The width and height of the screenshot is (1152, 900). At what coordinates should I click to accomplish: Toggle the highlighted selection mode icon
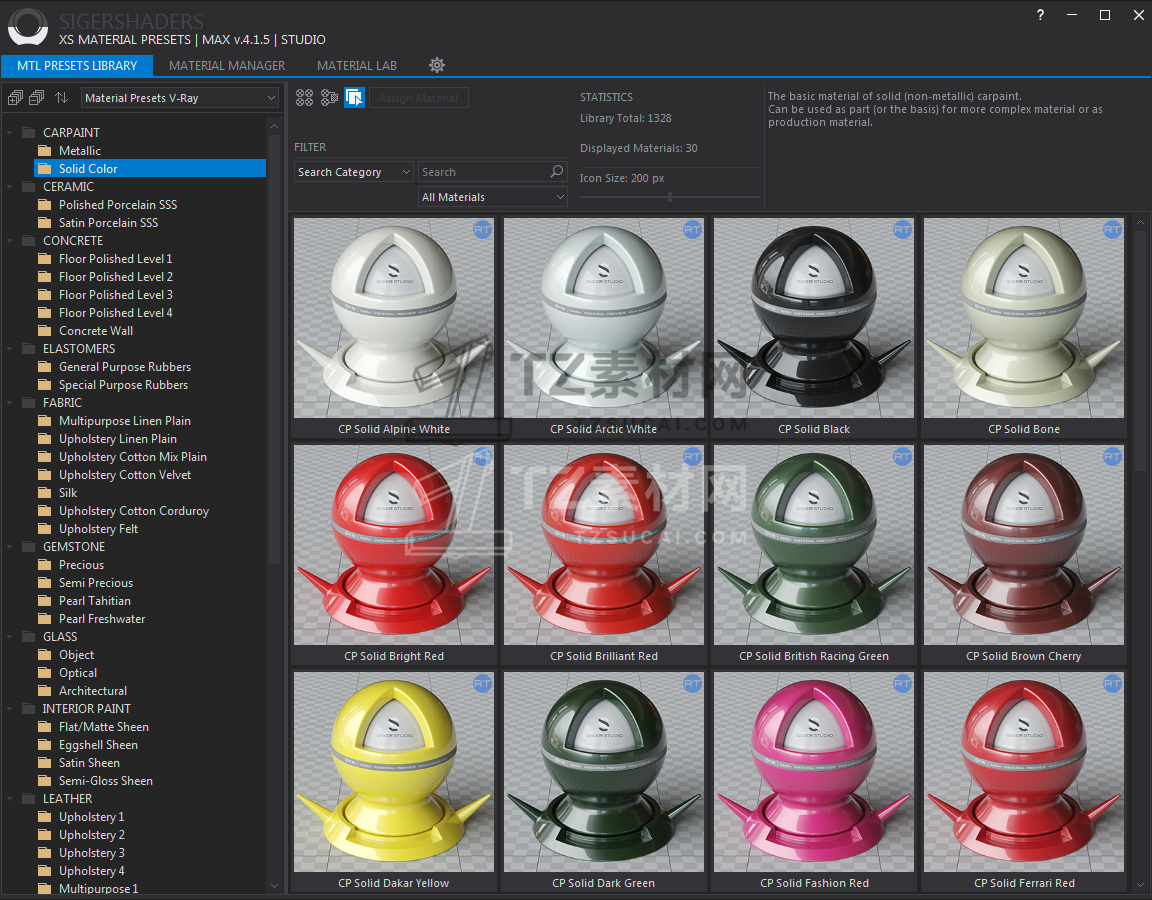point(354,98)
